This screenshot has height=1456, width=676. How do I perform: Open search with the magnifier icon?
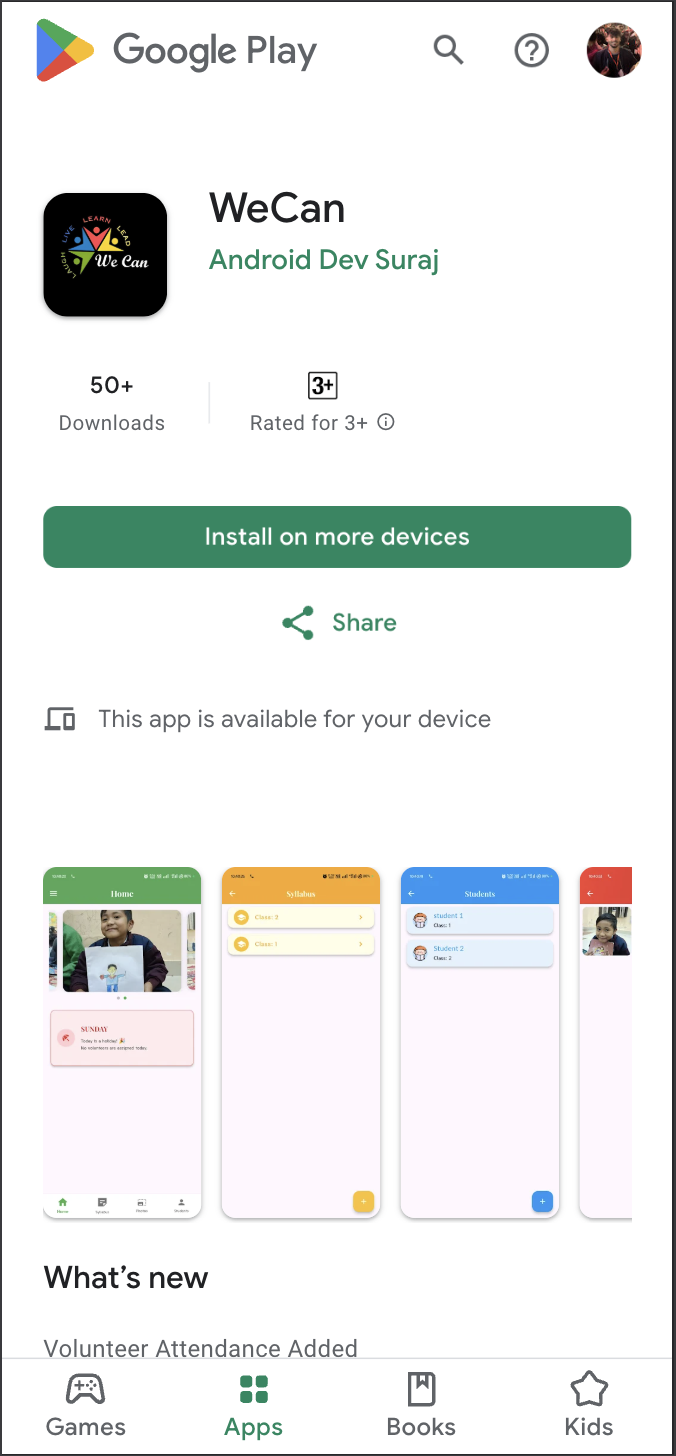pyautogui.click(x=448, y=49)
